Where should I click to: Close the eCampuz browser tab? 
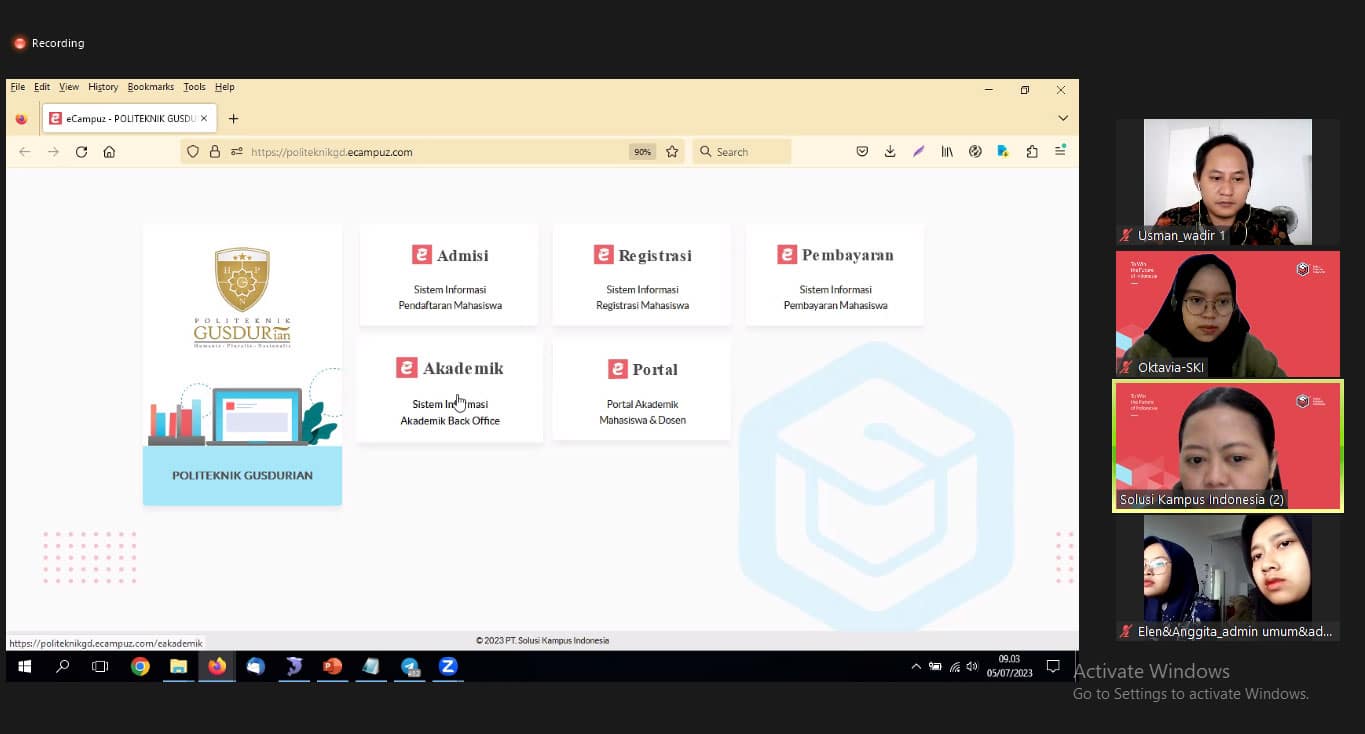(x=204, y=118)
